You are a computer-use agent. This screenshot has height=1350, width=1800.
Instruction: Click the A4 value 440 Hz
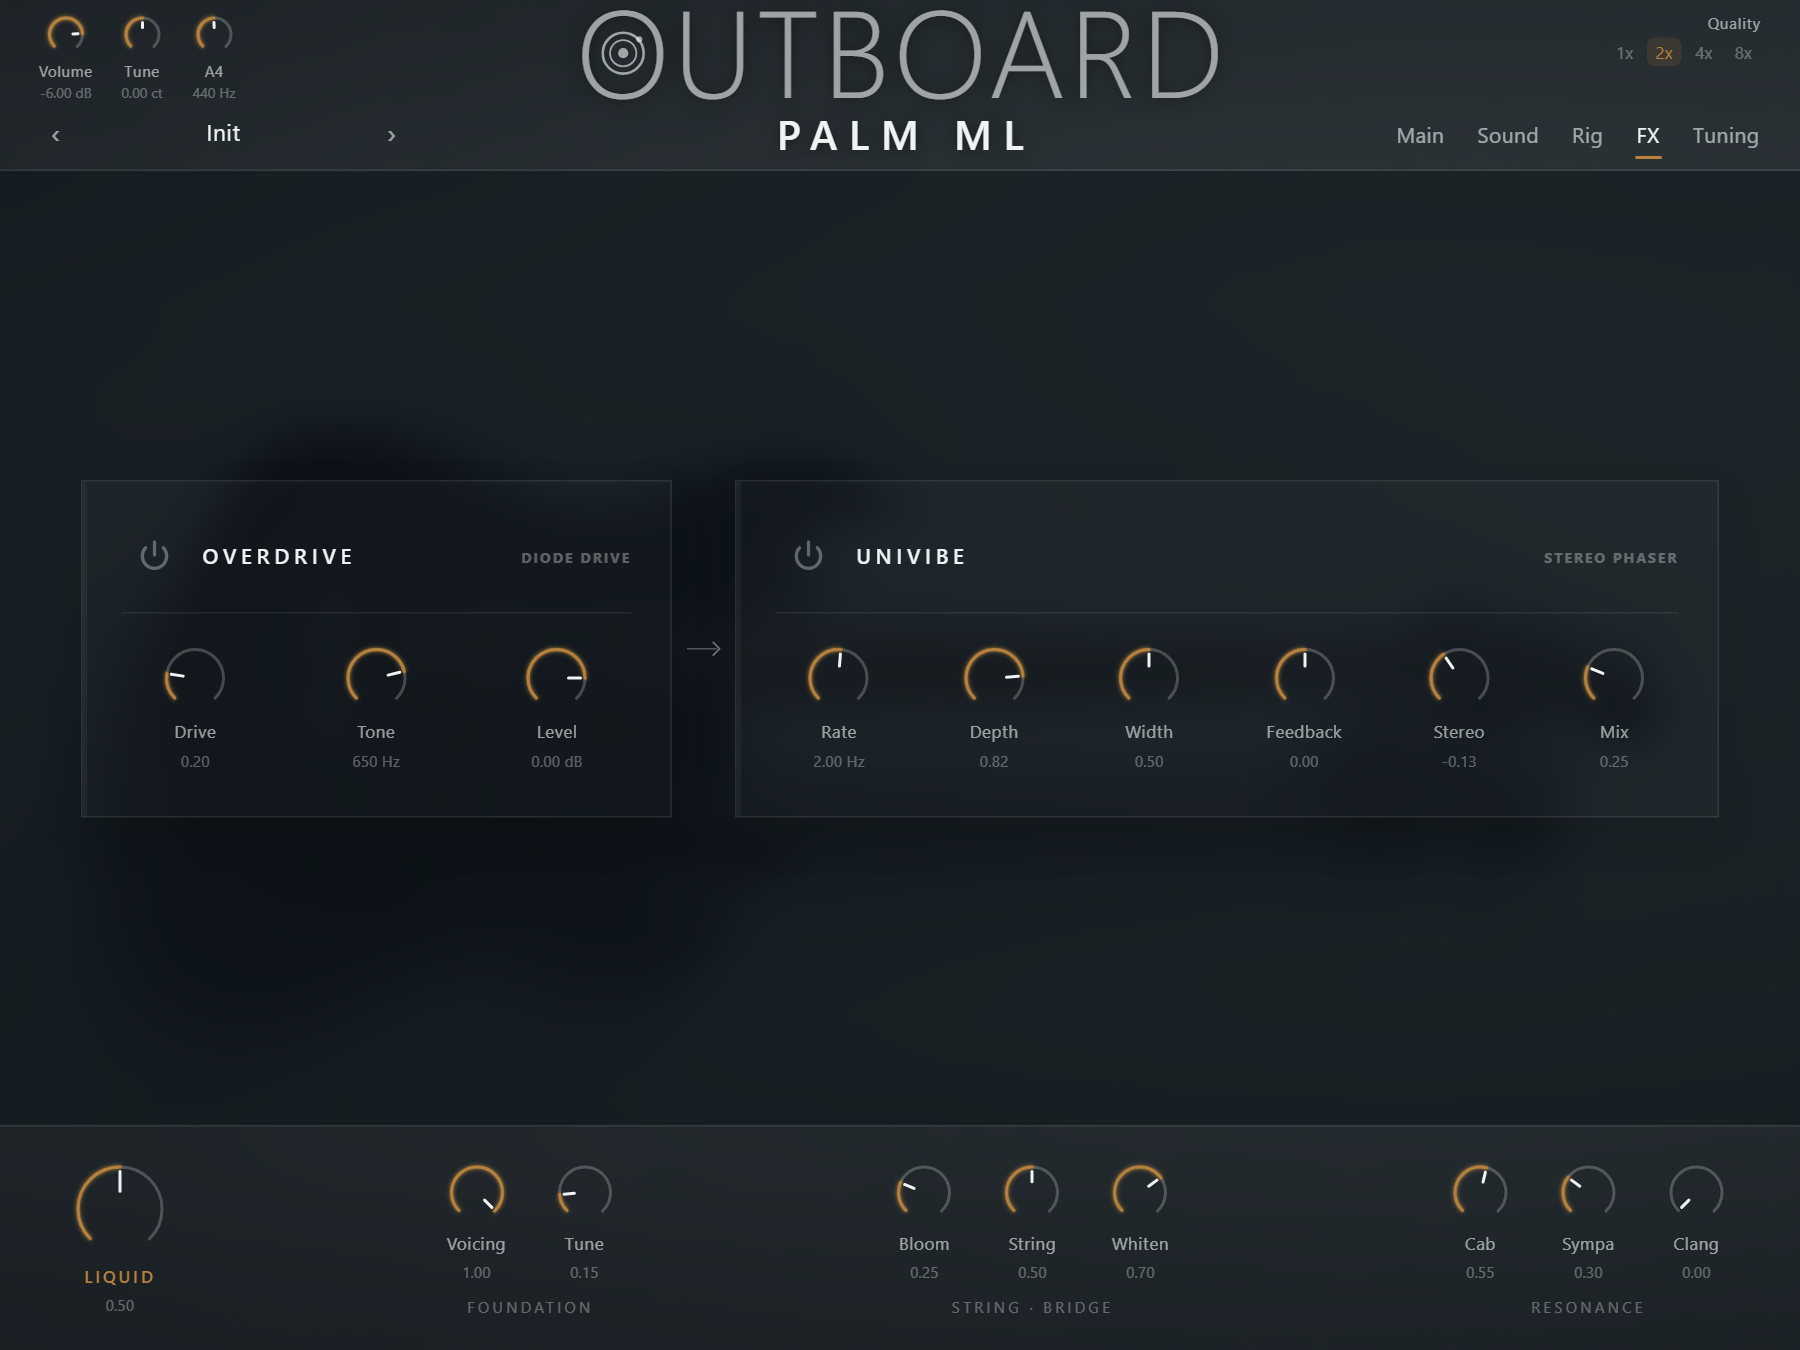pyautogui.click(x=214, y=93)
